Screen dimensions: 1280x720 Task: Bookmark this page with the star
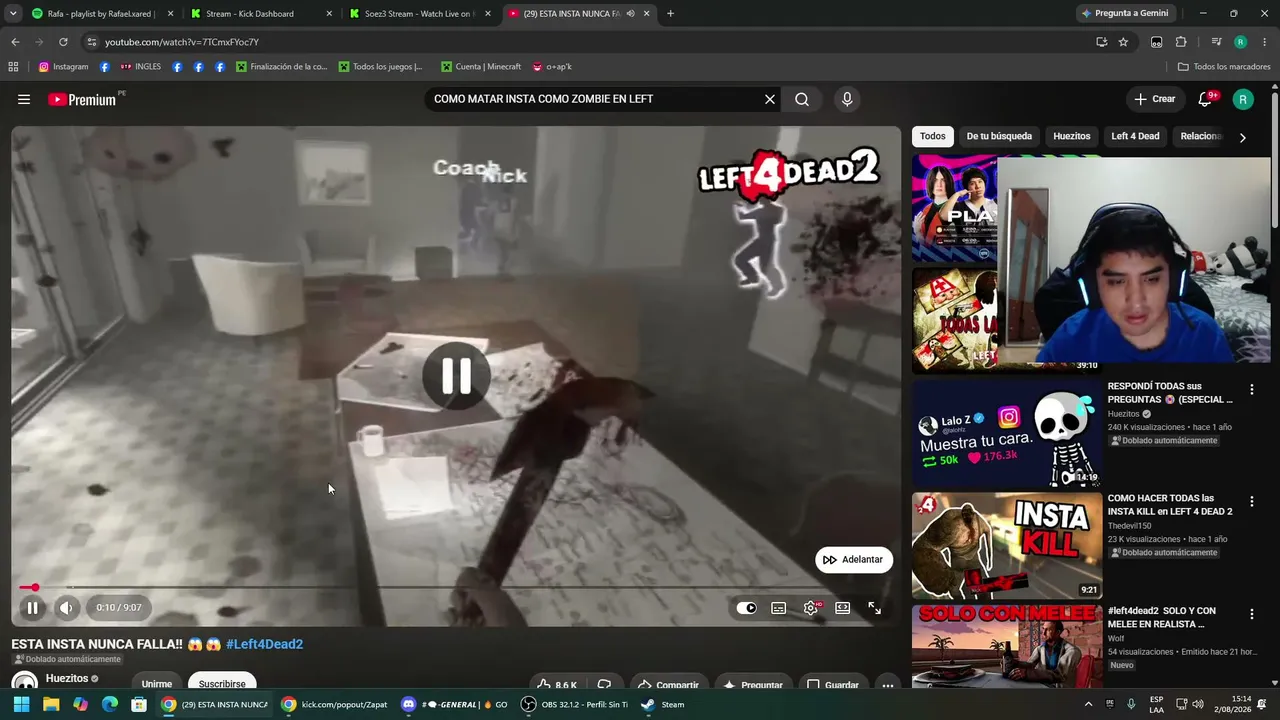1123,42
